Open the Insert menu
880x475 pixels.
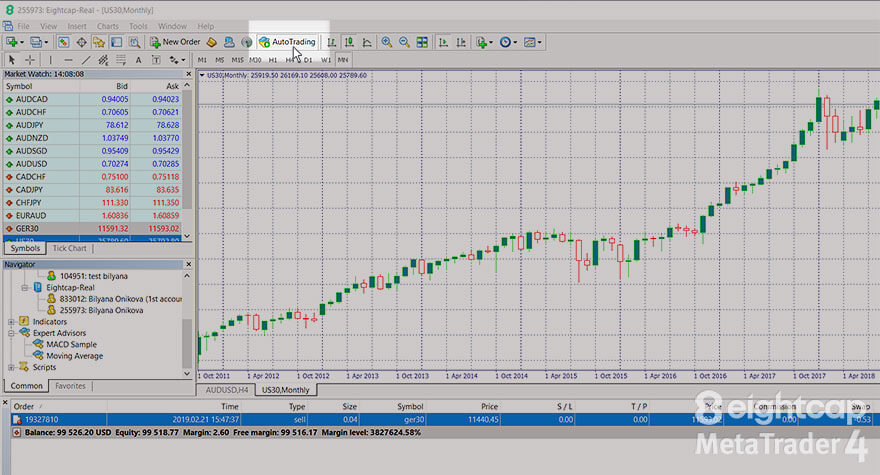click(x=77, y=26)
